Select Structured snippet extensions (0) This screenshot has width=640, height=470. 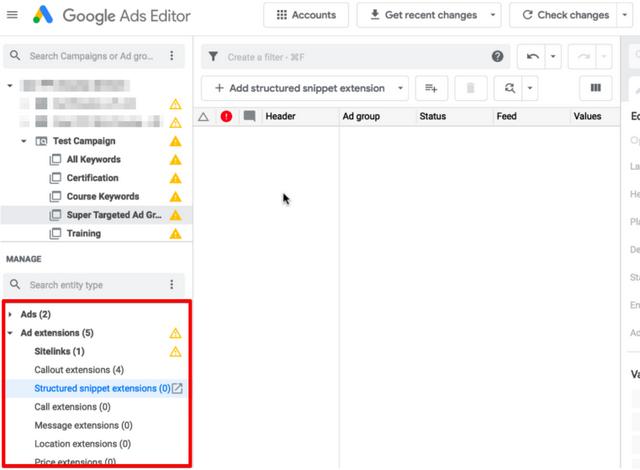click(102, 388)
